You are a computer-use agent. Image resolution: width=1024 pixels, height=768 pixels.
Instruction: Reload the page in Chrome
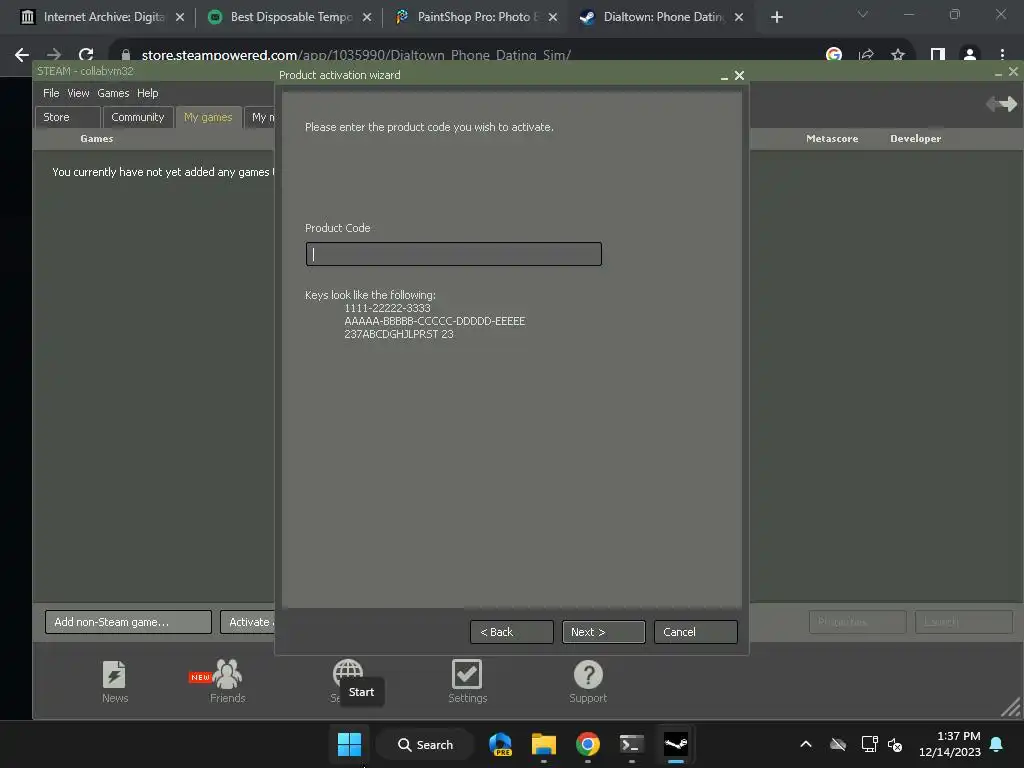point(86,55)
